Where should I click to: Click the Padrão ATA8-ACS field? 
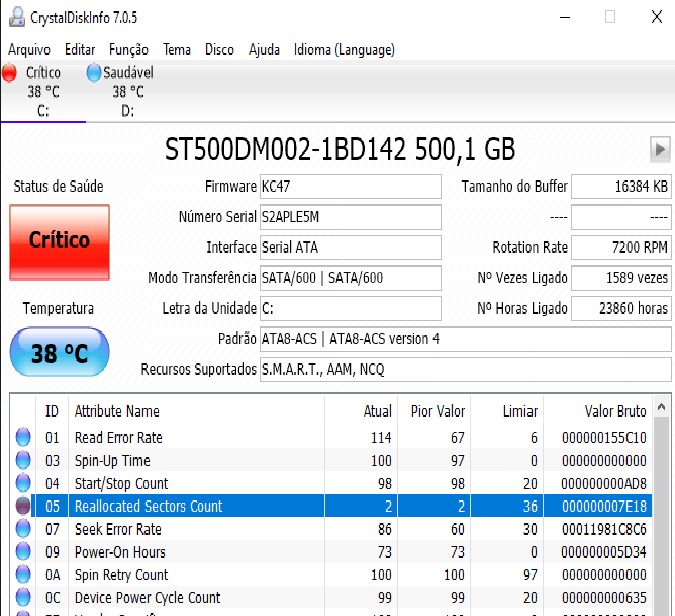[465, 339]
